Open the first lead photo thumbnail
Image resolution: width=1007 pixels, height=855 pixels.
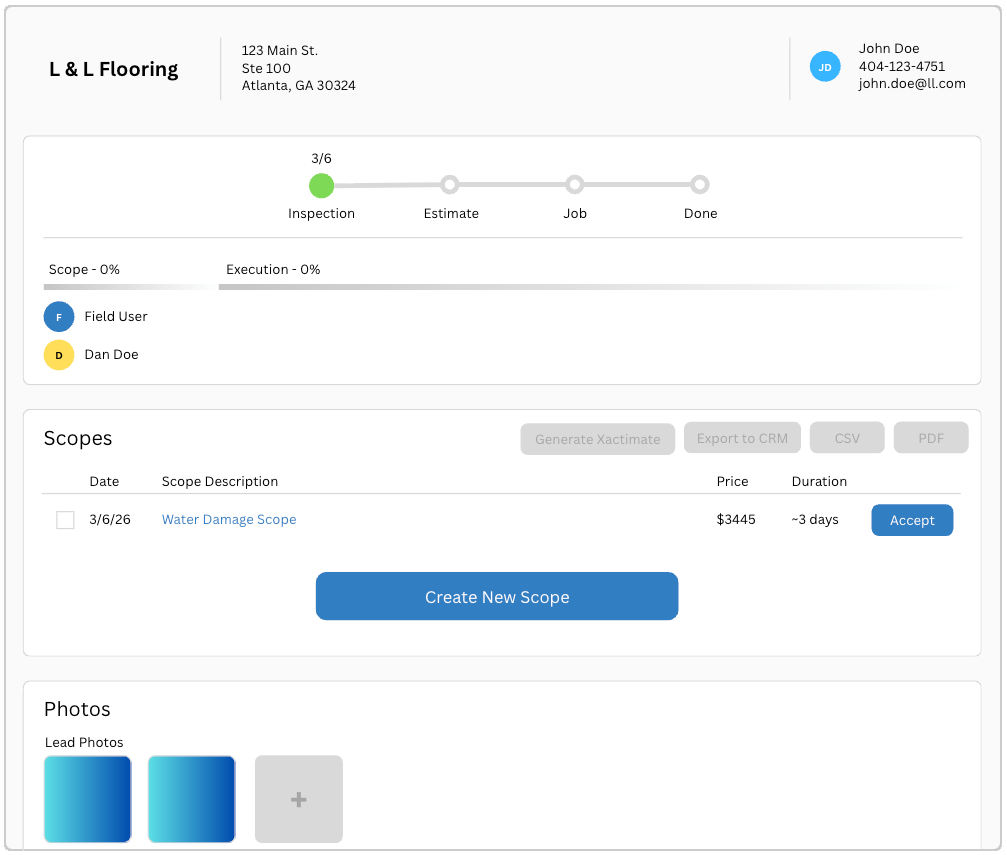tap(88, 799)
